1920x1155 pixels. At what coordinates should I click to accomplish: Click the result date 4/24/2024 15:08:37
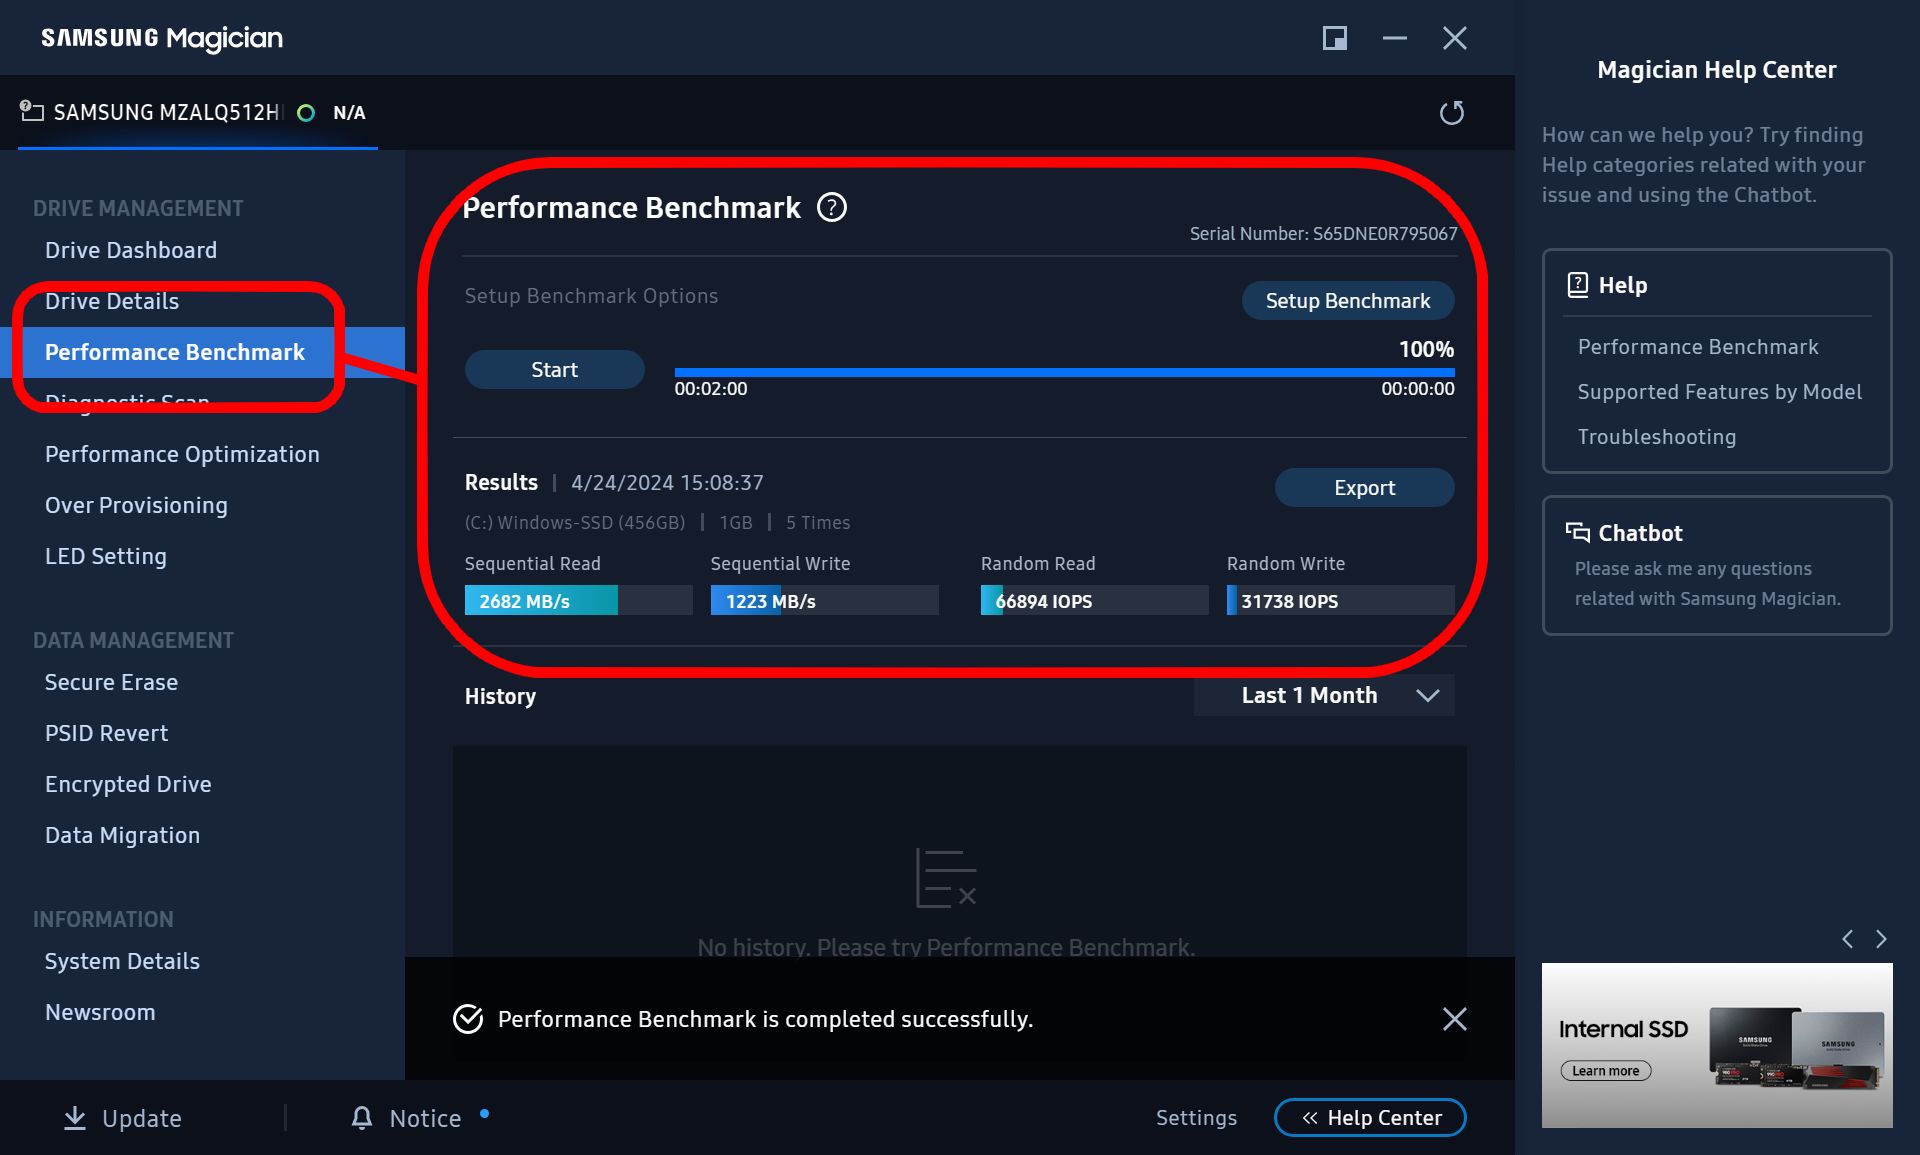click(x=667, y=482)
